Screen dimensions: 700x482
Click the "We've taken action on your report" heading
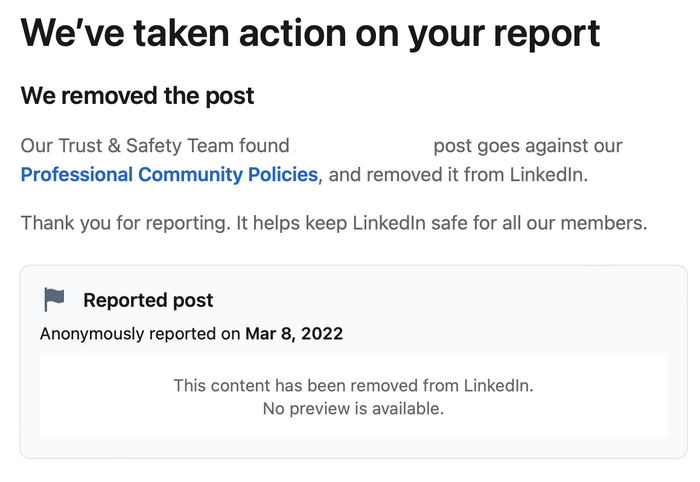(310, 34)
